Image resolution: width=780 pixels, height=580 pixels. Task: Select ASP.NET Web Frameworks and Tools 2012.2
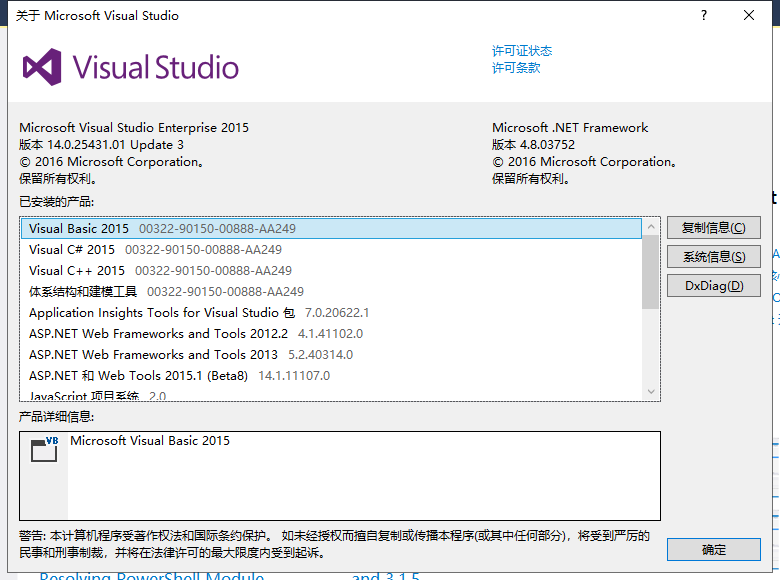point(331,333)
